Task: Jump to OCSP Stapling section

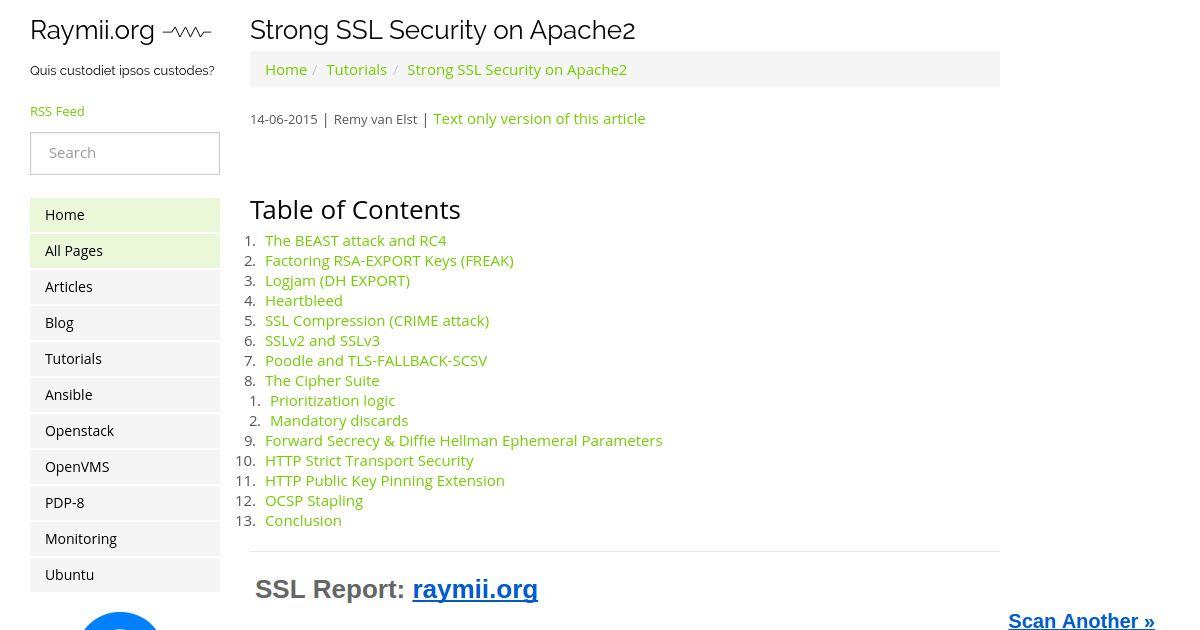Action: tap(314, 500)
